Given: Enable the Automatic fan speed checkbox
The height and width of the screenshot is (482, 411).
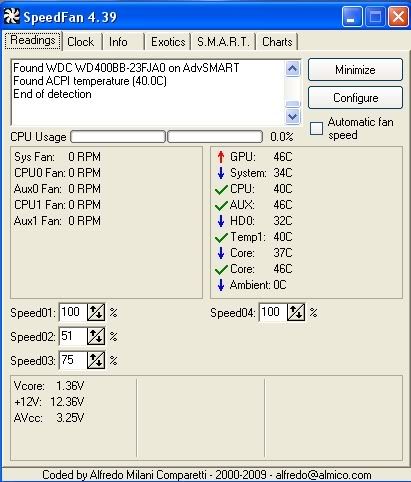Looking at the screenshot, I should pos(316,128).
